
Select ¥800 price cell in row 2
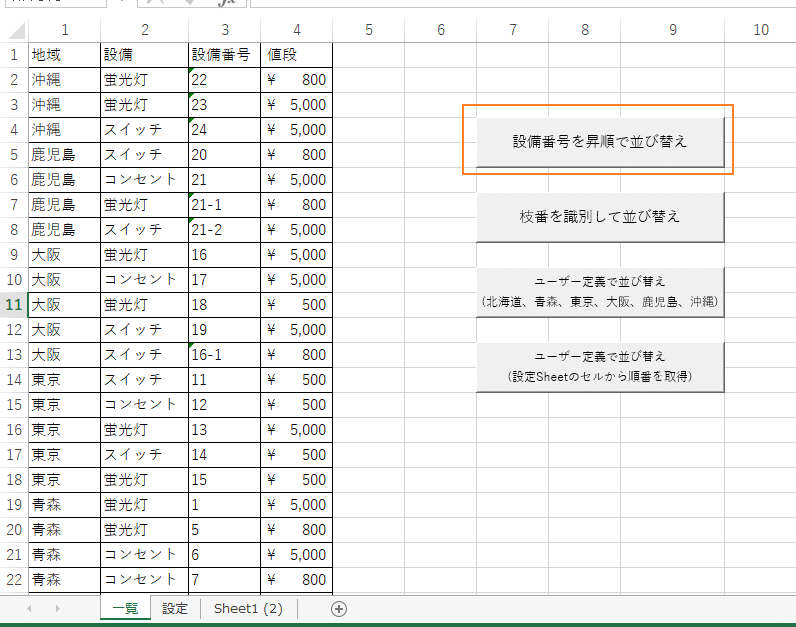[x=296, y=80]
